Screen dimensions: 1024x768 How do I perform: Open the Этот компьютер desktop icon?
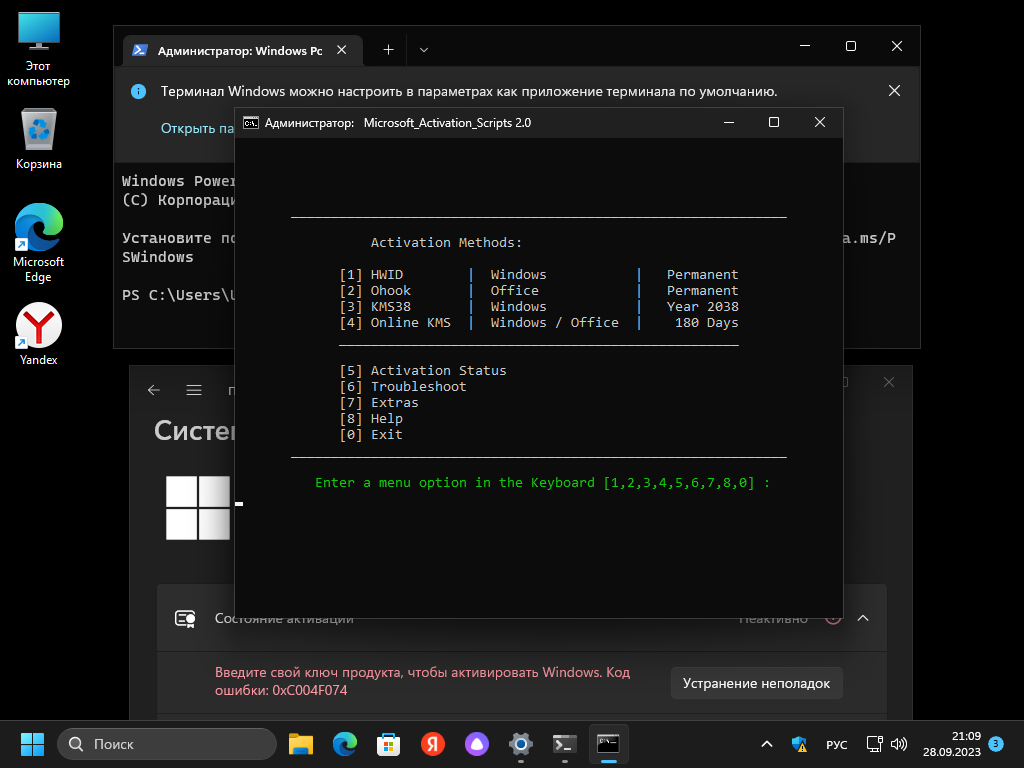tap(39, 49)
